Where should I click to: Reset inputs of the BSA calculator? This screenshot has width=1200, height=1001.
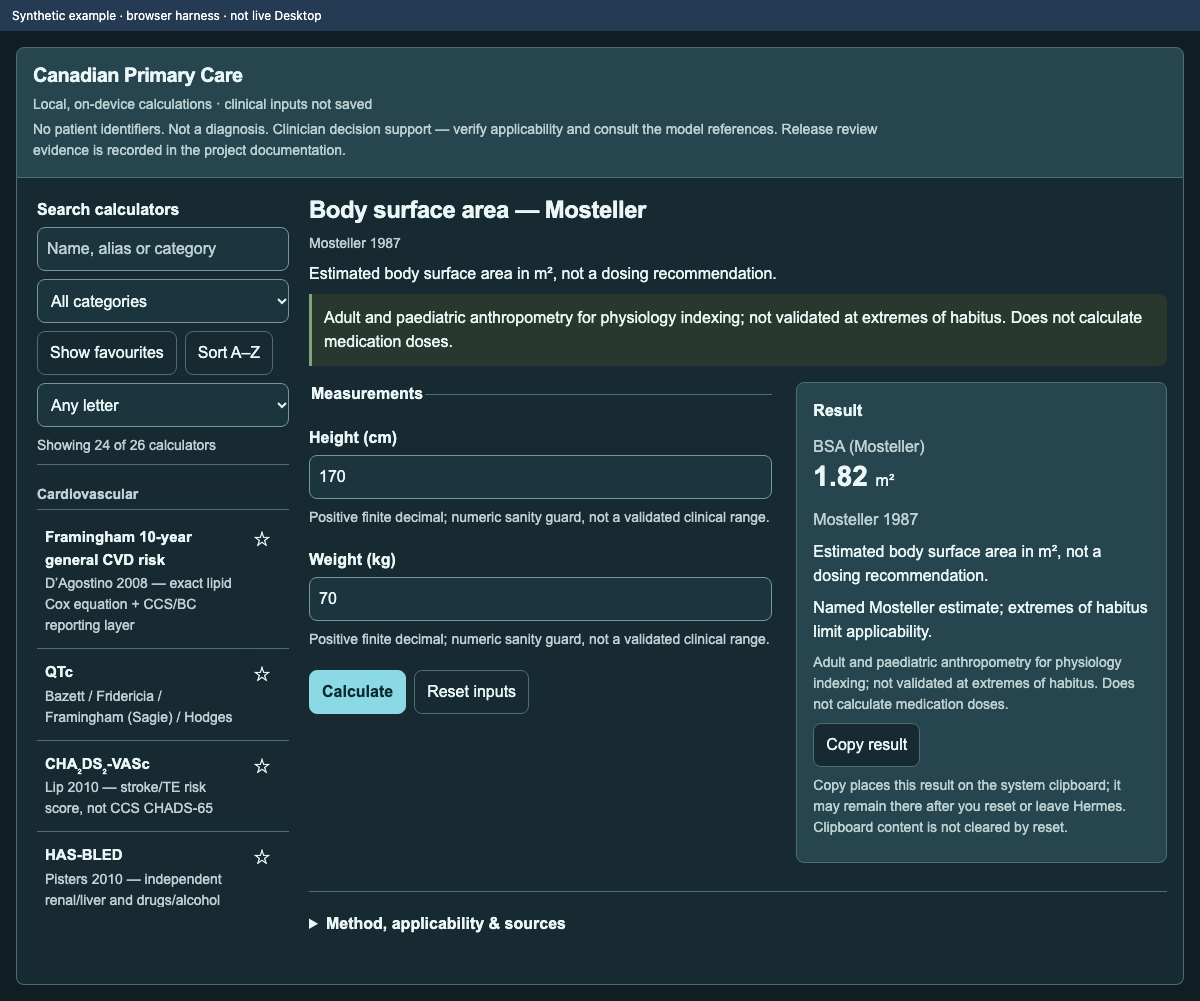[x=471, y=692]
